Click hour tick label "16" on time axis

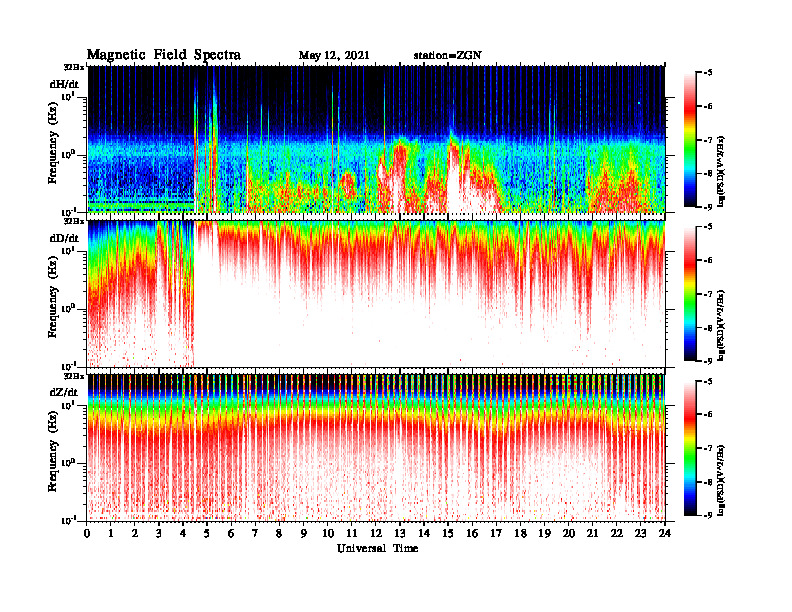(x=472, y=534)
